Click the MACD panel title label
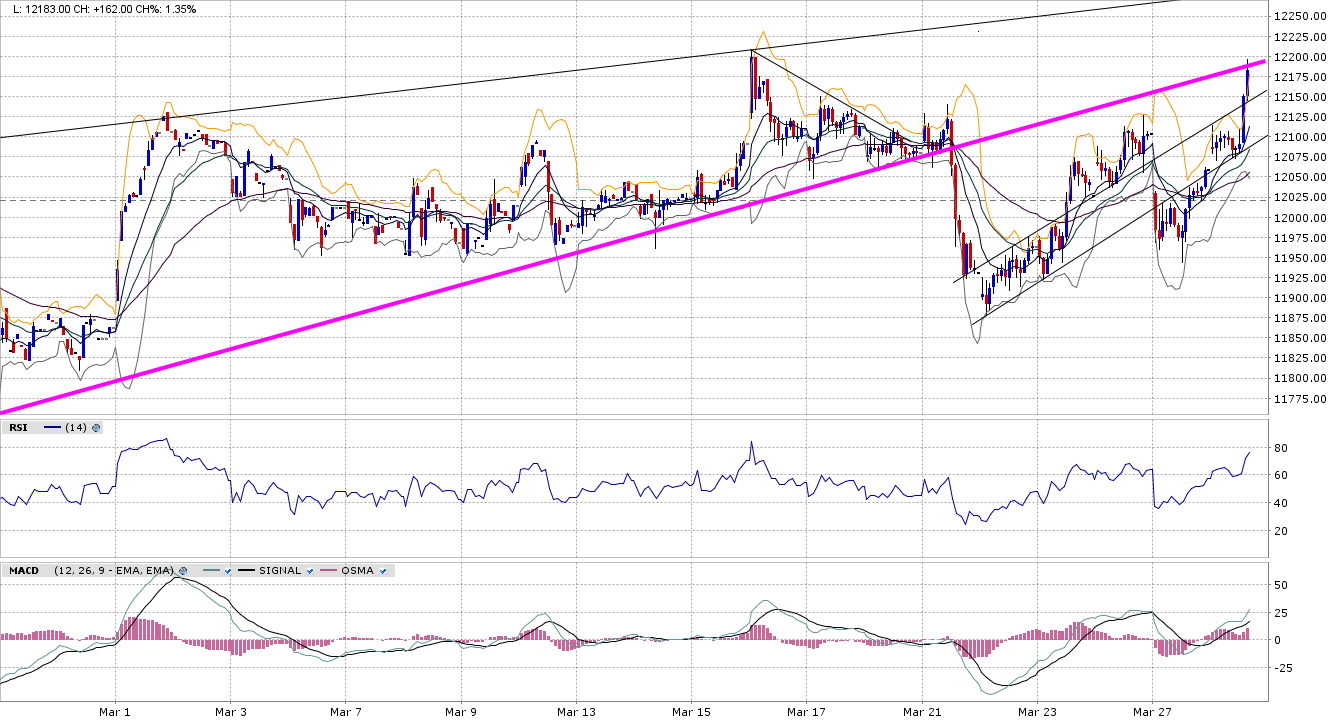 click(23, 571)
